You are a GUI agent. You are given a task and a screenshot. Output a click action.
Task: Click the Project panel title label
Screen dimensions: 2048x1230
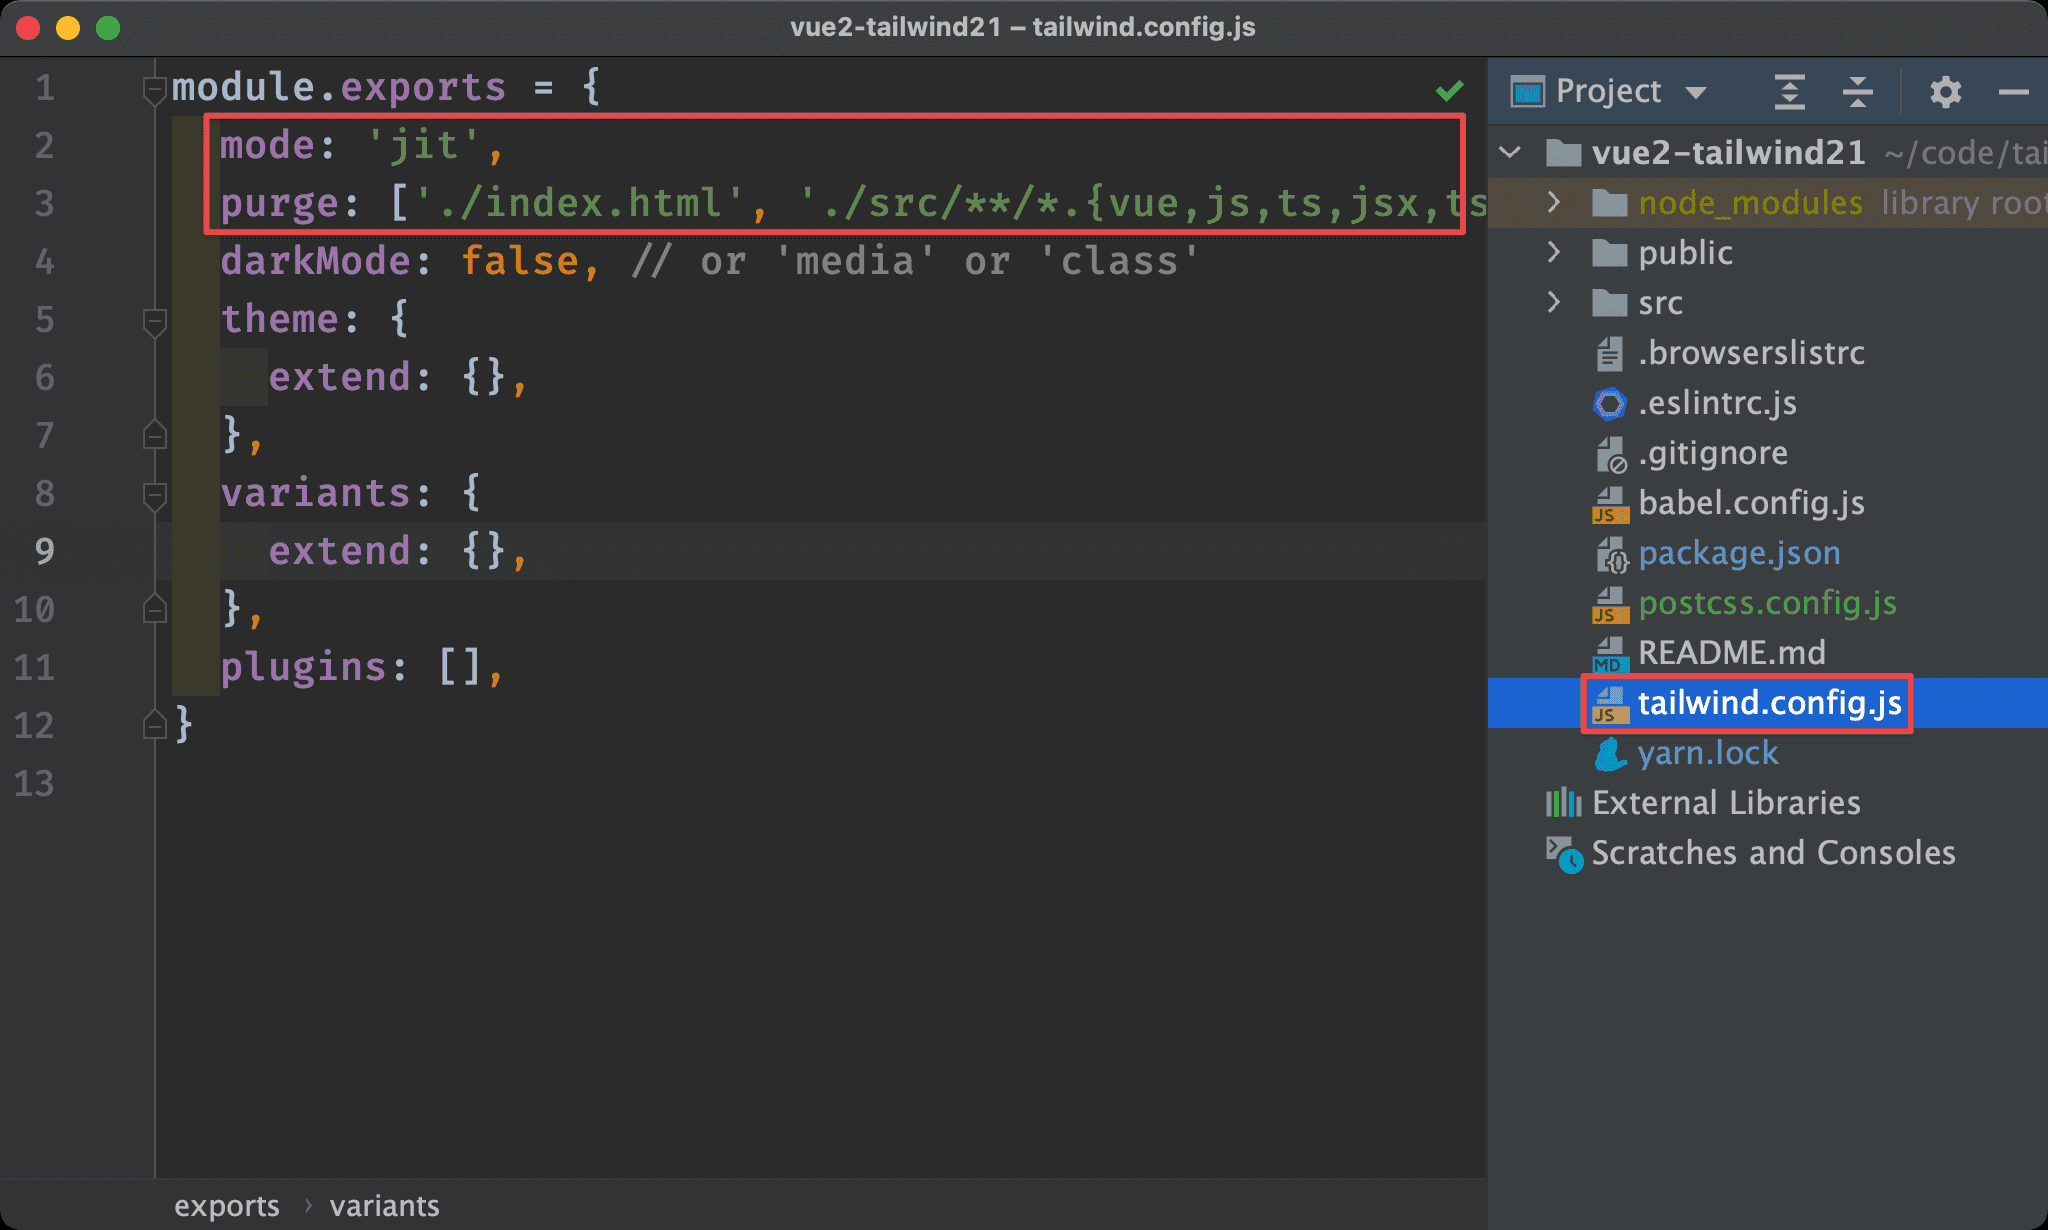click(1608, 92)
